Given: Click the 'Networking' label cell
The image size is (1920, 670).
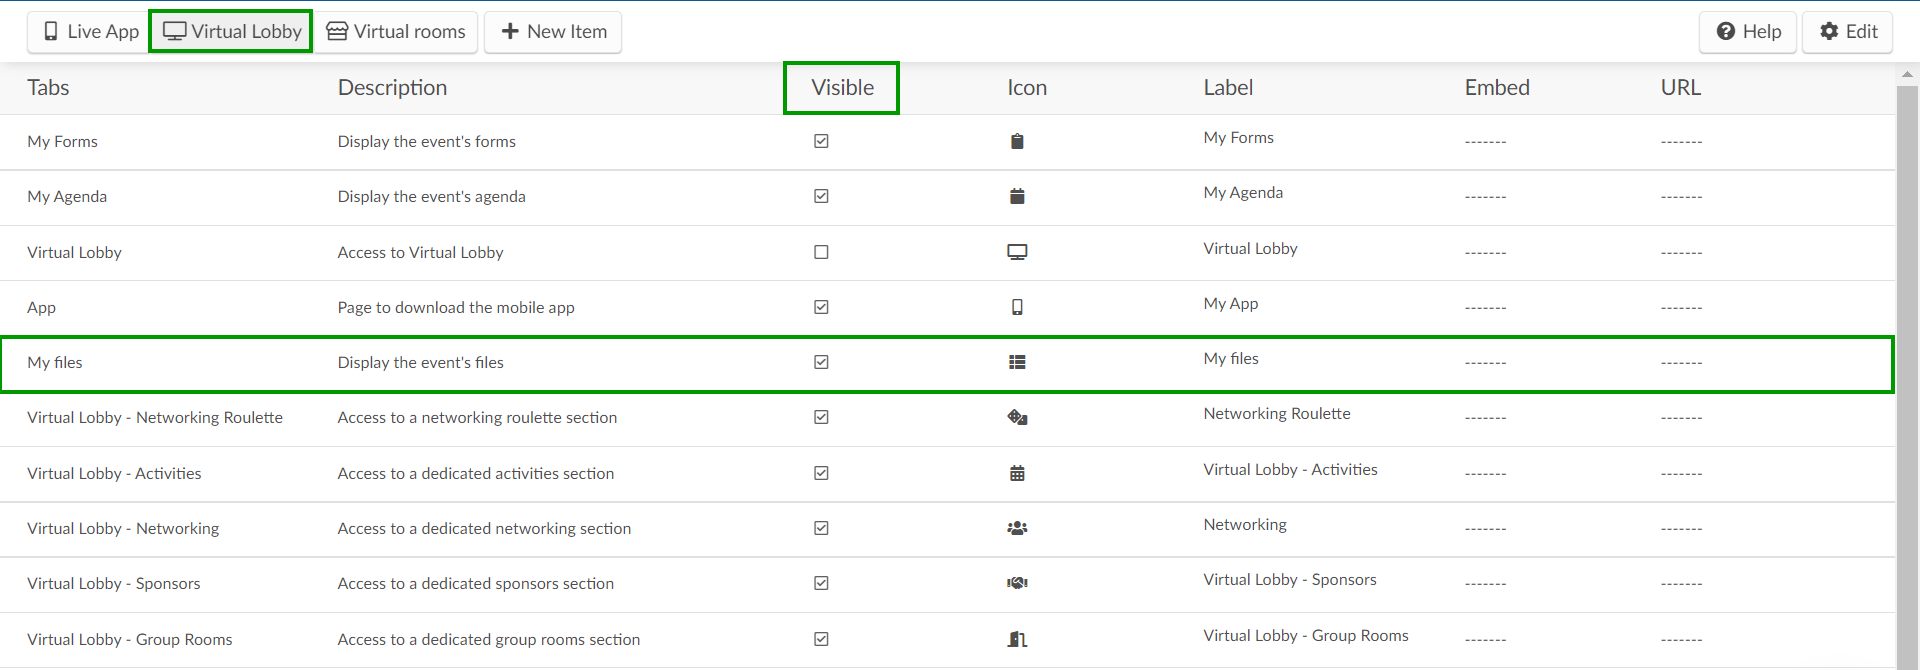Looking at the screenshot, I should tap(1245, 525).
